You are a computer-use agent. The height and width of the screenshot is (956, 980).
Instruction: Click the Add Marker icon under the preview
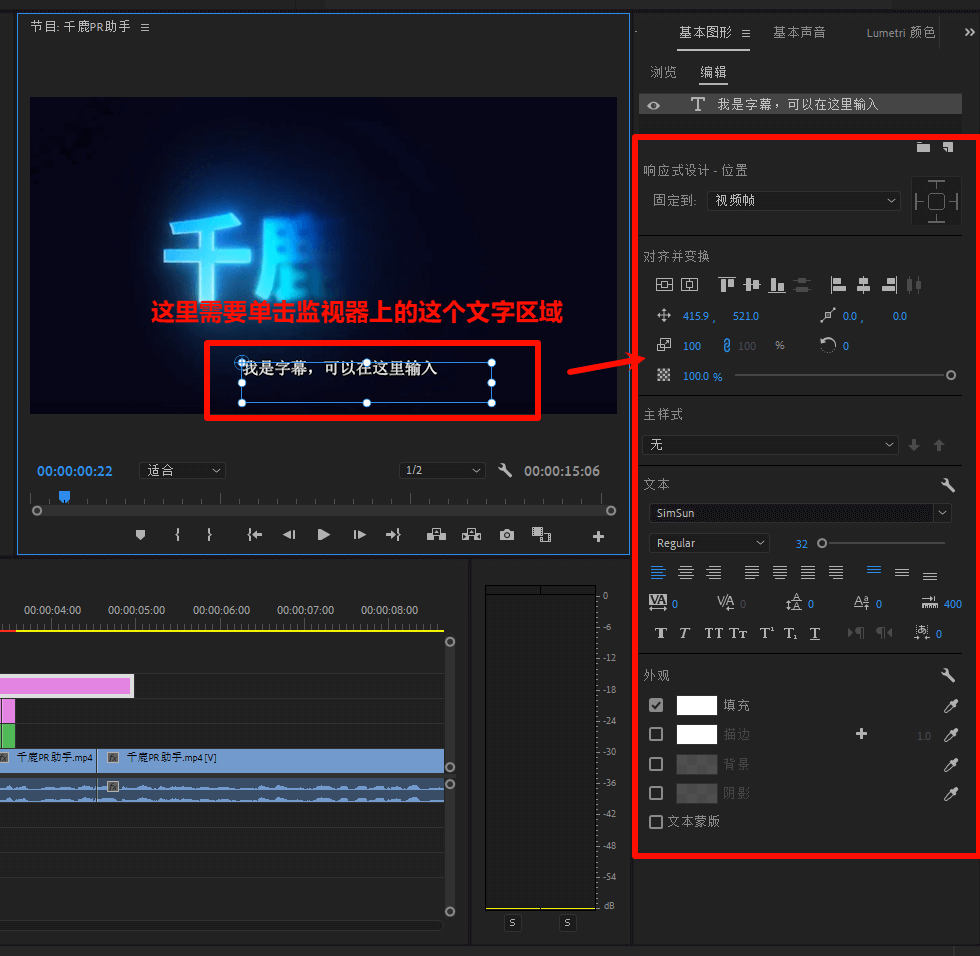140,535
